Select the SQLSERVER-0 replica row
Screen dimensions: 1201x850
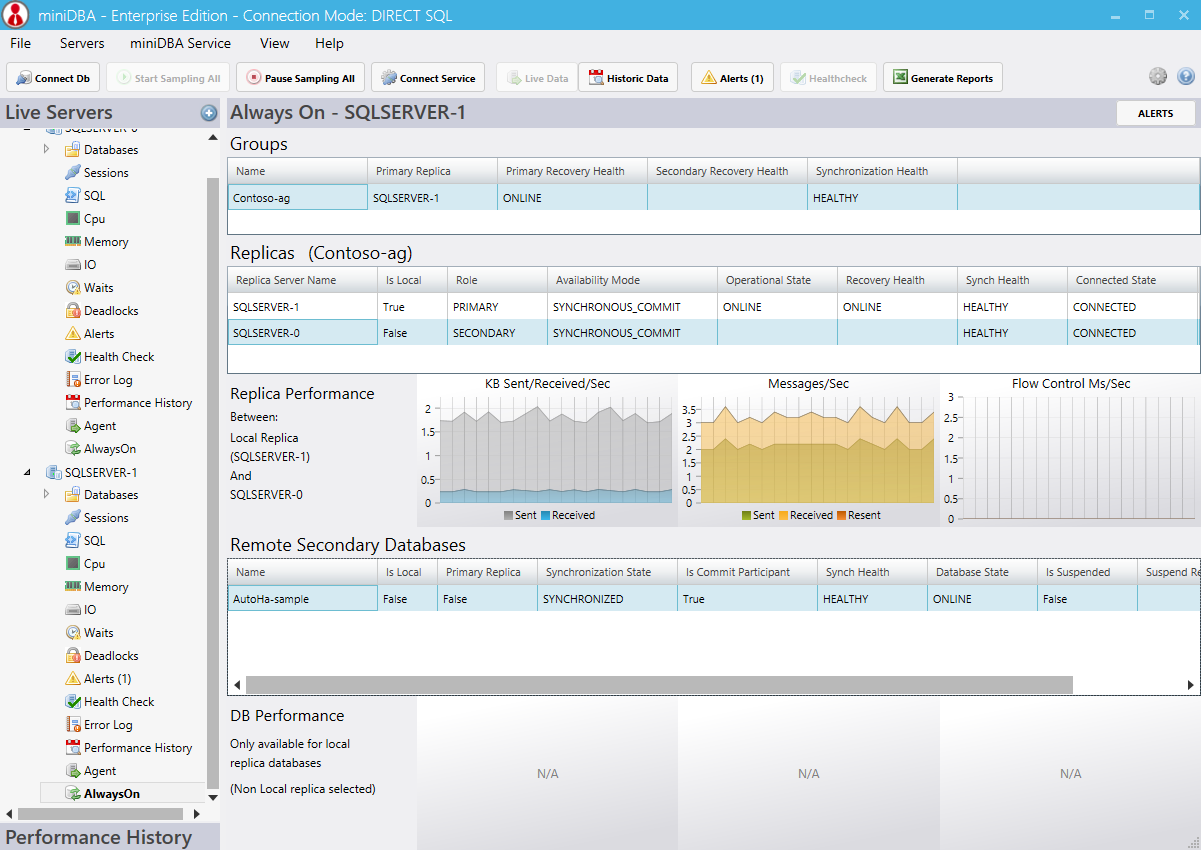pyautogui.click(x=713, y=333)
